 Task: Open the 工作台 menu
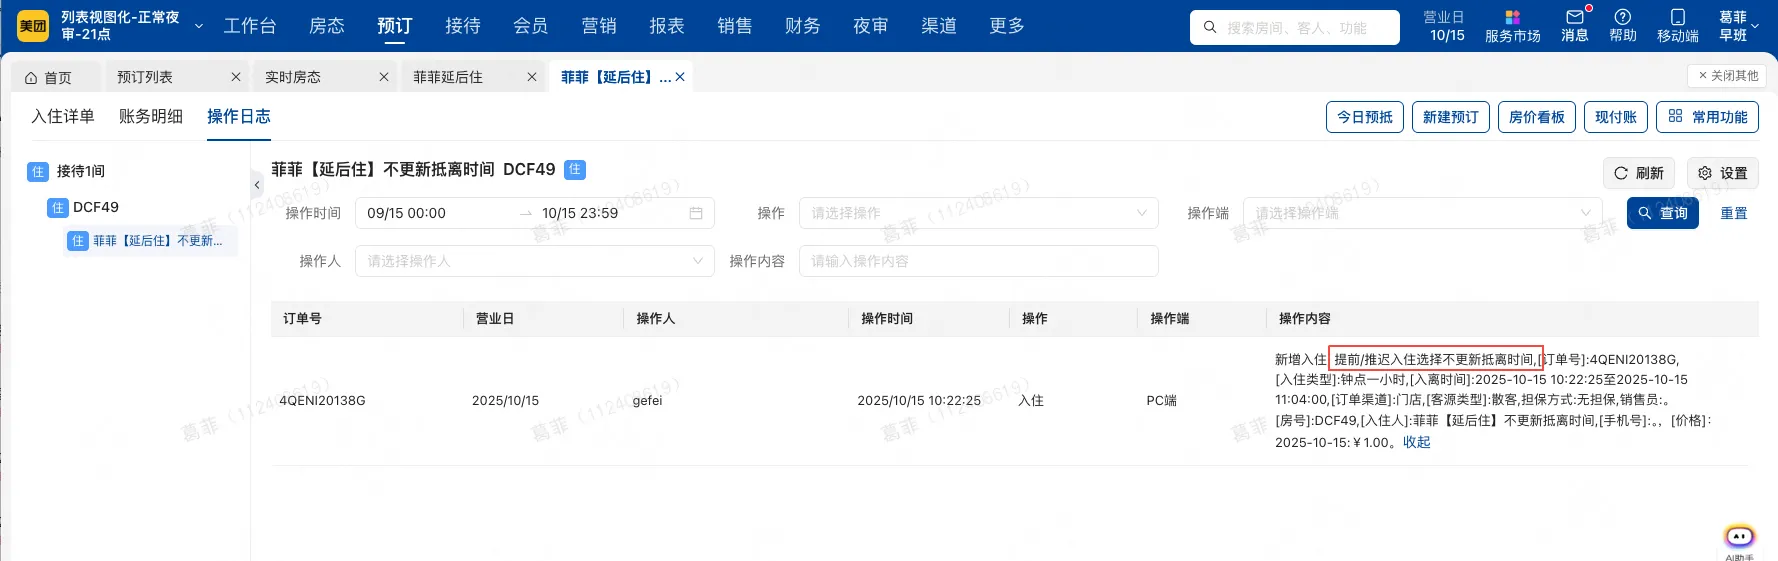tap(250, 26)
